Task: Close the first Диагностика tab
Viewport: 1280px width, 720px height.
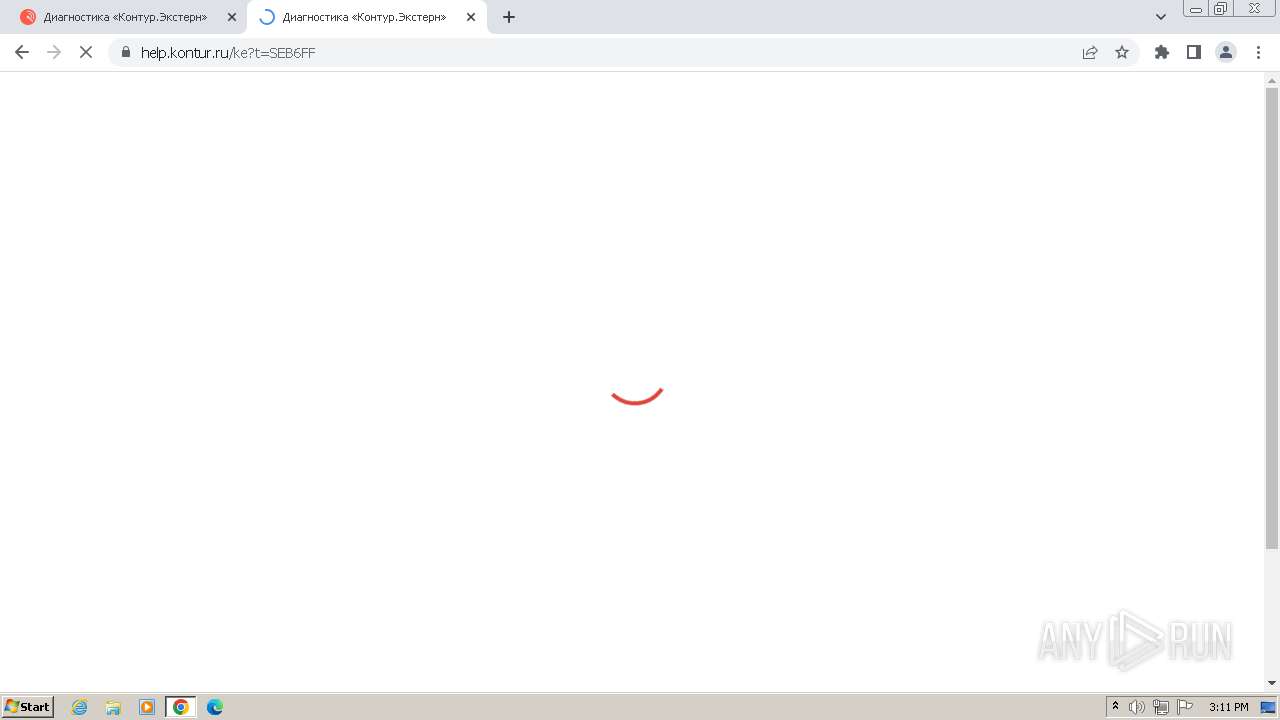Action: [232, 17]
